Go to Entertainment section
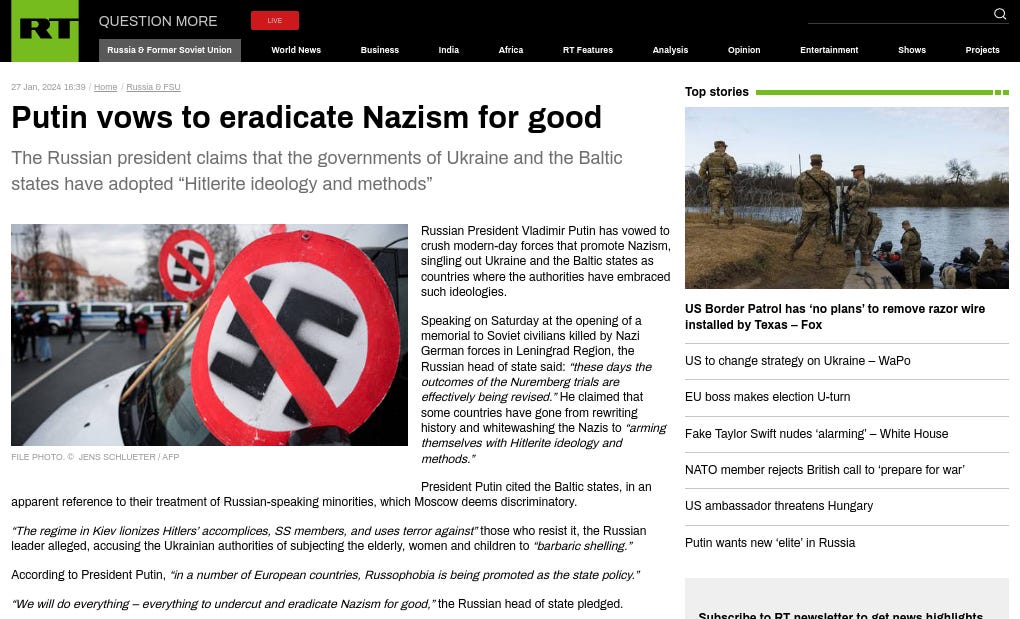1020x619 pixels. (829, 50)
